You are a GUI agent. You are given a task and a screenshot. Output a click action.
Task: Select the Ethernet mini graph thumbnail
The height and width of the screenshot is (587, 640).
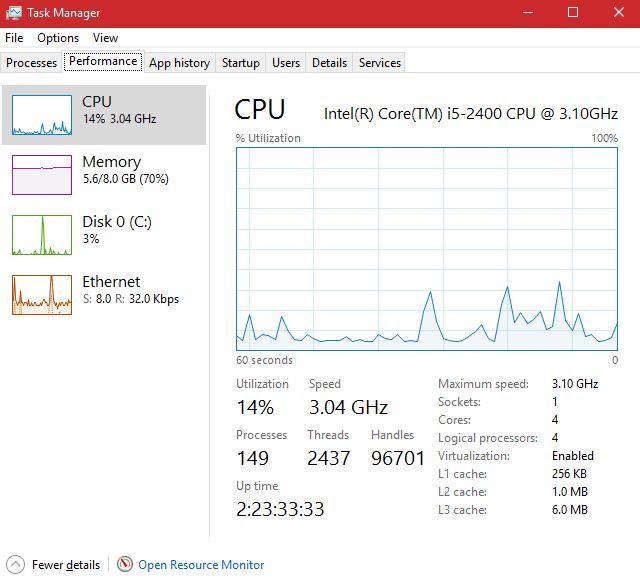pyautogui.click(x=42, y=295)
